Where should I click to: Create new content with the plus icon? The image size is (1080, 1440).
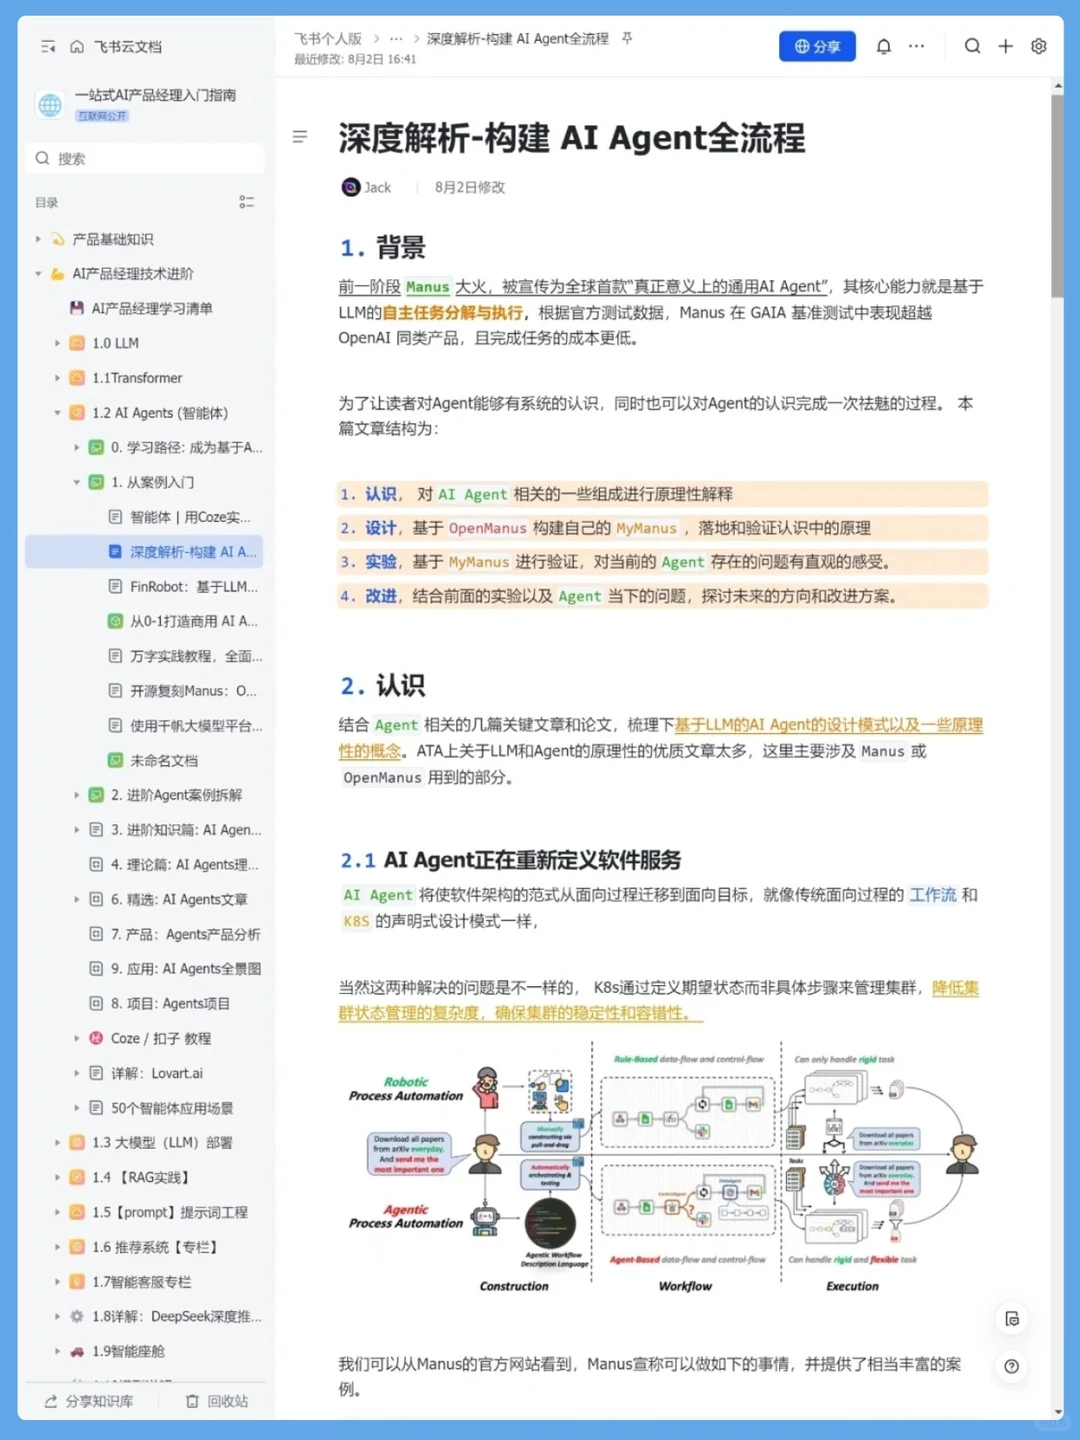1005,46
